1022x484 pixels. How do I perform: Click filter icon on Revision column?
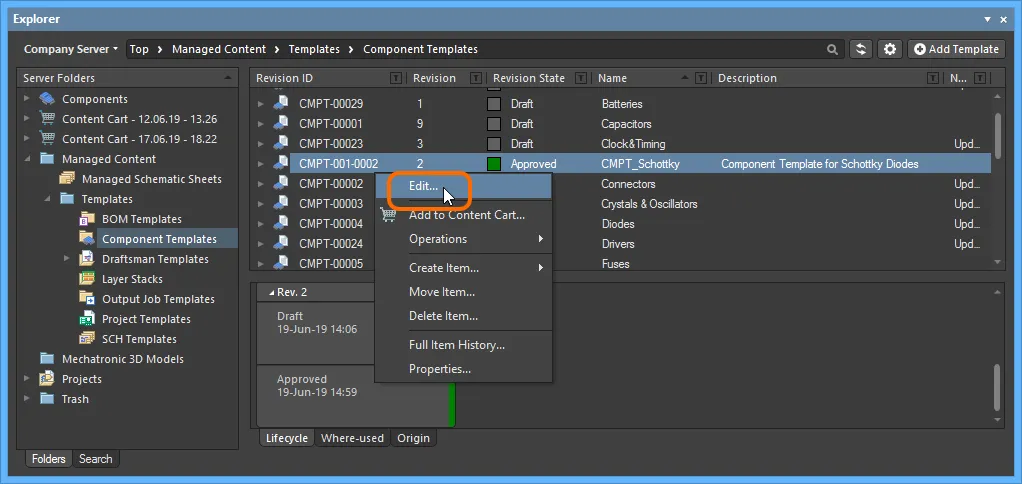tap(476, 78)
